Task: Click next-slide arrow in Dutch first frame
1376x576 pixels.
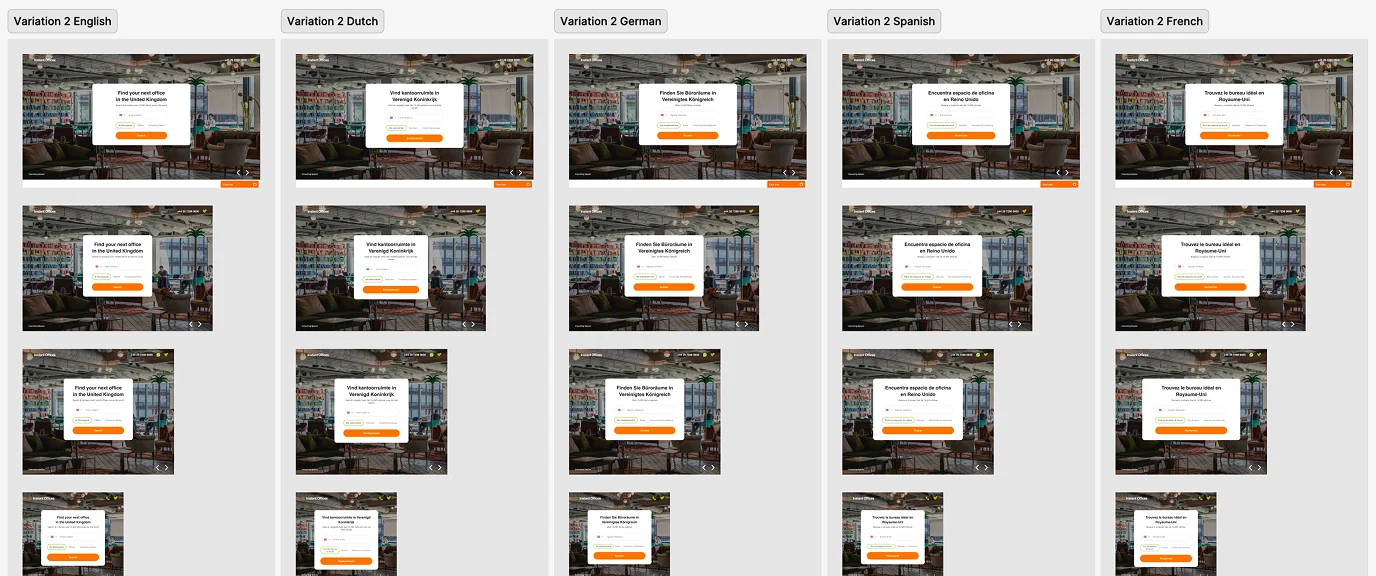Action: coord(520,173)
